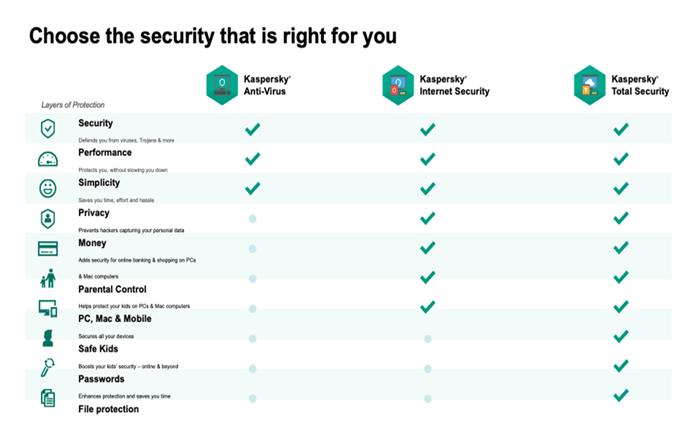Click the parent and child icon
Image resolution: width=700 pixels, height=440 pixels.
(x=48, y=278)
